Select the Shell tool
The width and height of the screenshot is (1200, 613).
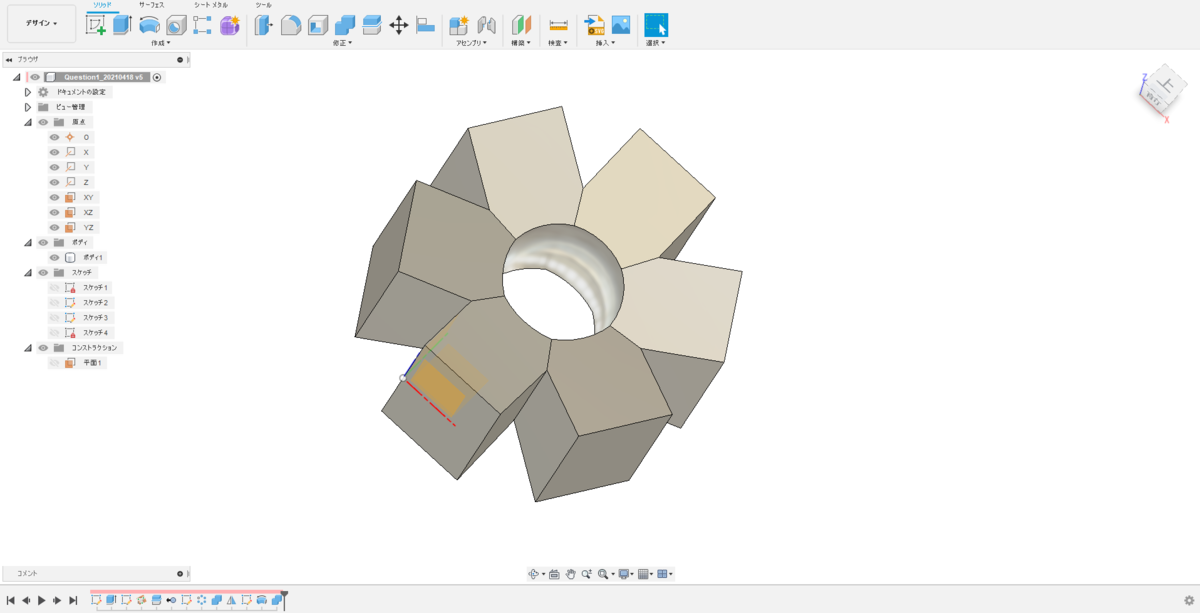click(318, 25)
